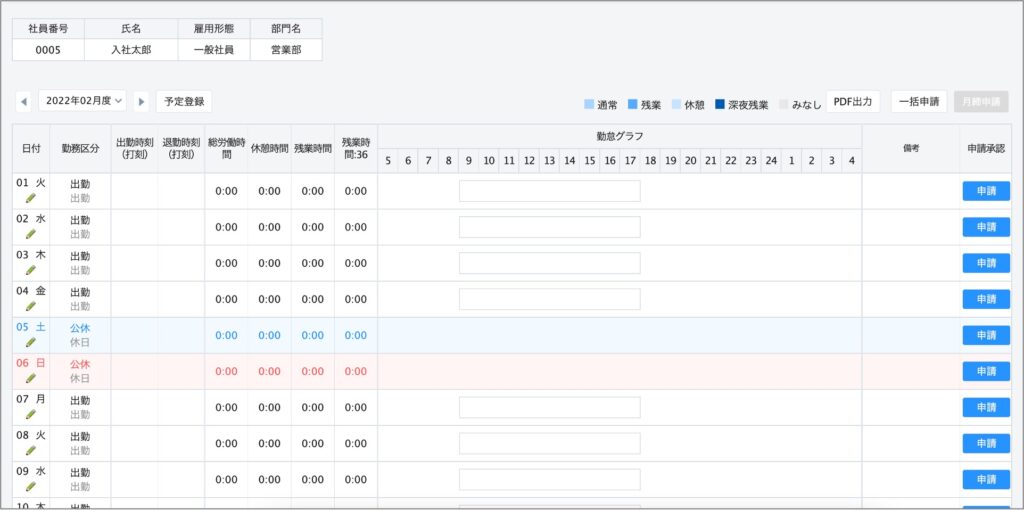Image resolution: width=1024 pixels, height=510 pixels.
Task: Click the 一括申請 bulk request button
Action: point(918,101)
